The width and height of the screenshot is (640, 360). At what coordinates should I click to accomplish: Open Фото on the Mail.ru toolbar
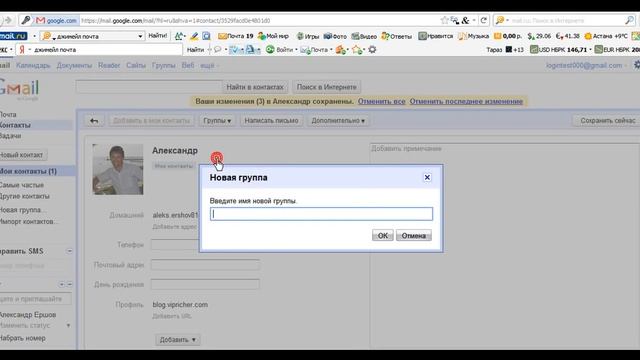[335, 36]
